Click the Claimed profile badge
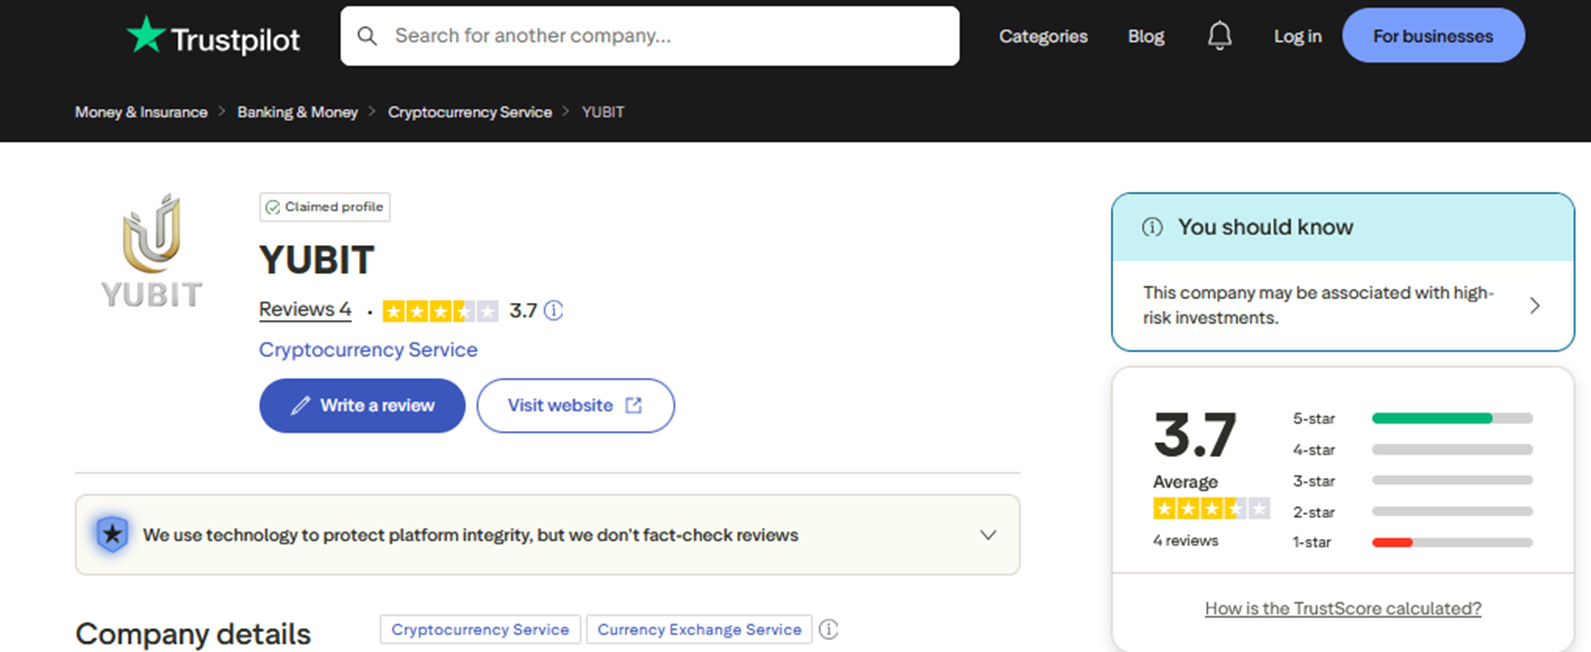The width and height of the screenshot is (1591, 652). (x=324, y=207)
